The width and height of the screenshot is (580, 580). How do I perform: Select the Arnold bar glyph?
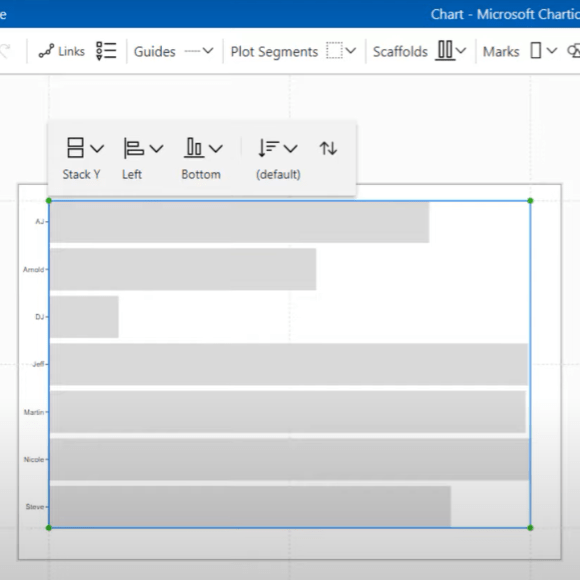point(183,269)
